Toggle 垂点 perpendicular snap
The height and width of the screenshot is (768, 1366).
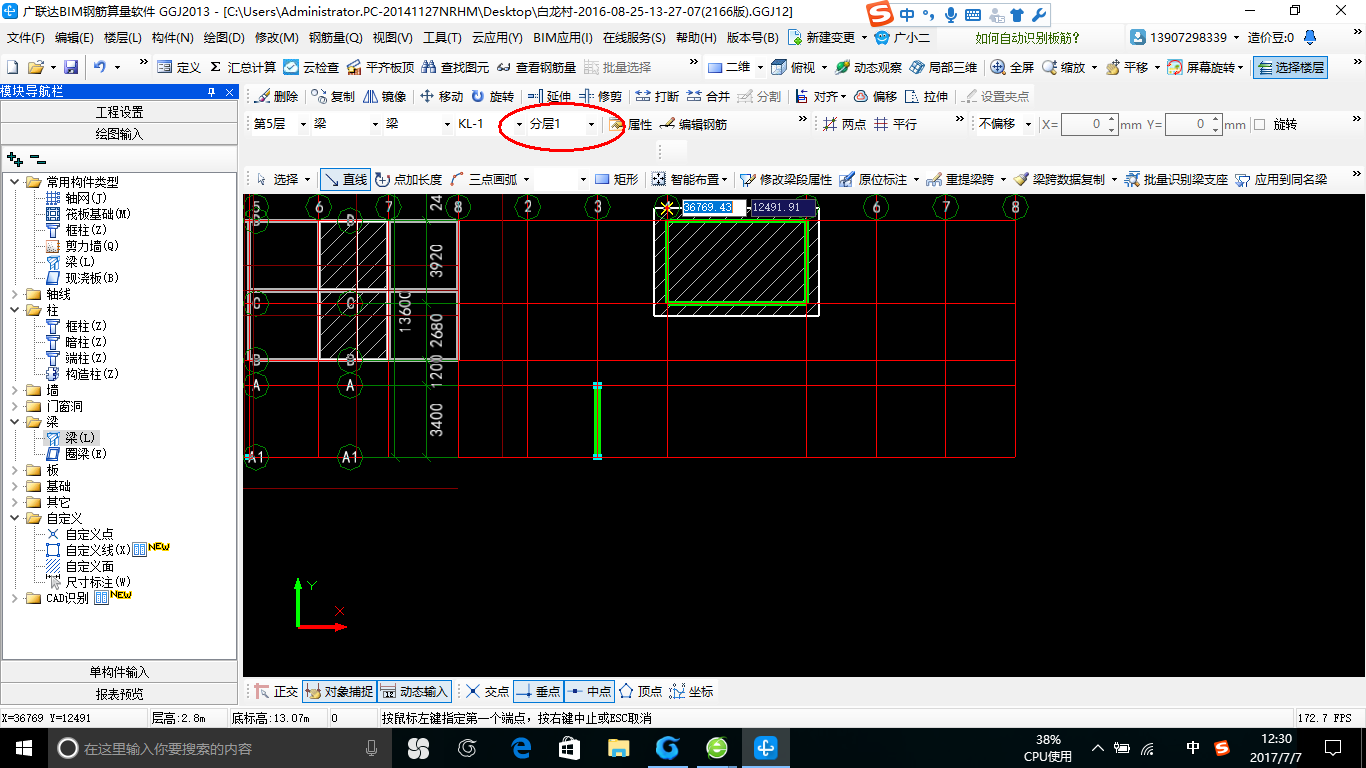point(538,691)
